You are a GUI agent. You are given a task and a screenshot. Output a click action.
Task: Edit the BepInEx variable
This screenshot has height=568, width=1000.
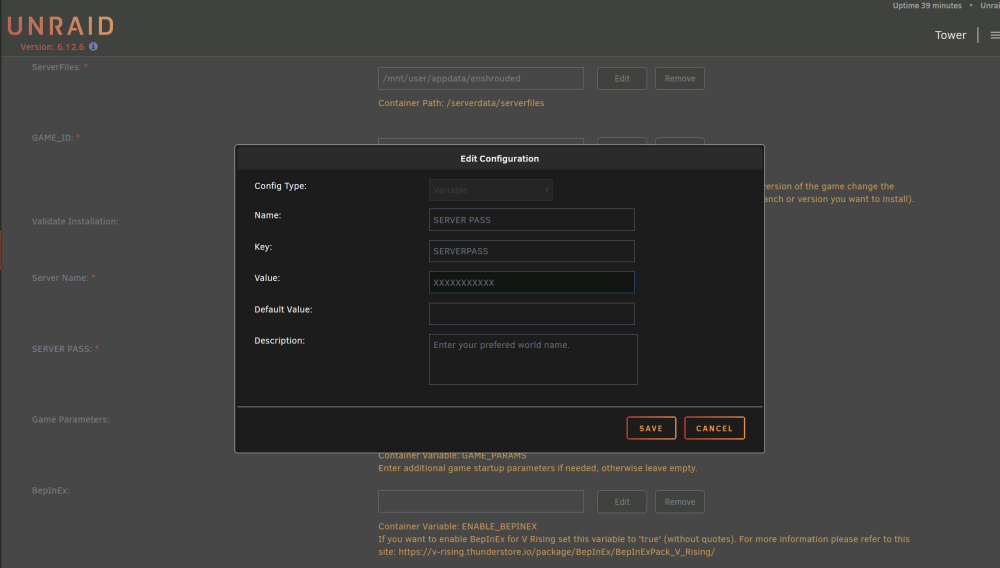[x=622, y=502]
